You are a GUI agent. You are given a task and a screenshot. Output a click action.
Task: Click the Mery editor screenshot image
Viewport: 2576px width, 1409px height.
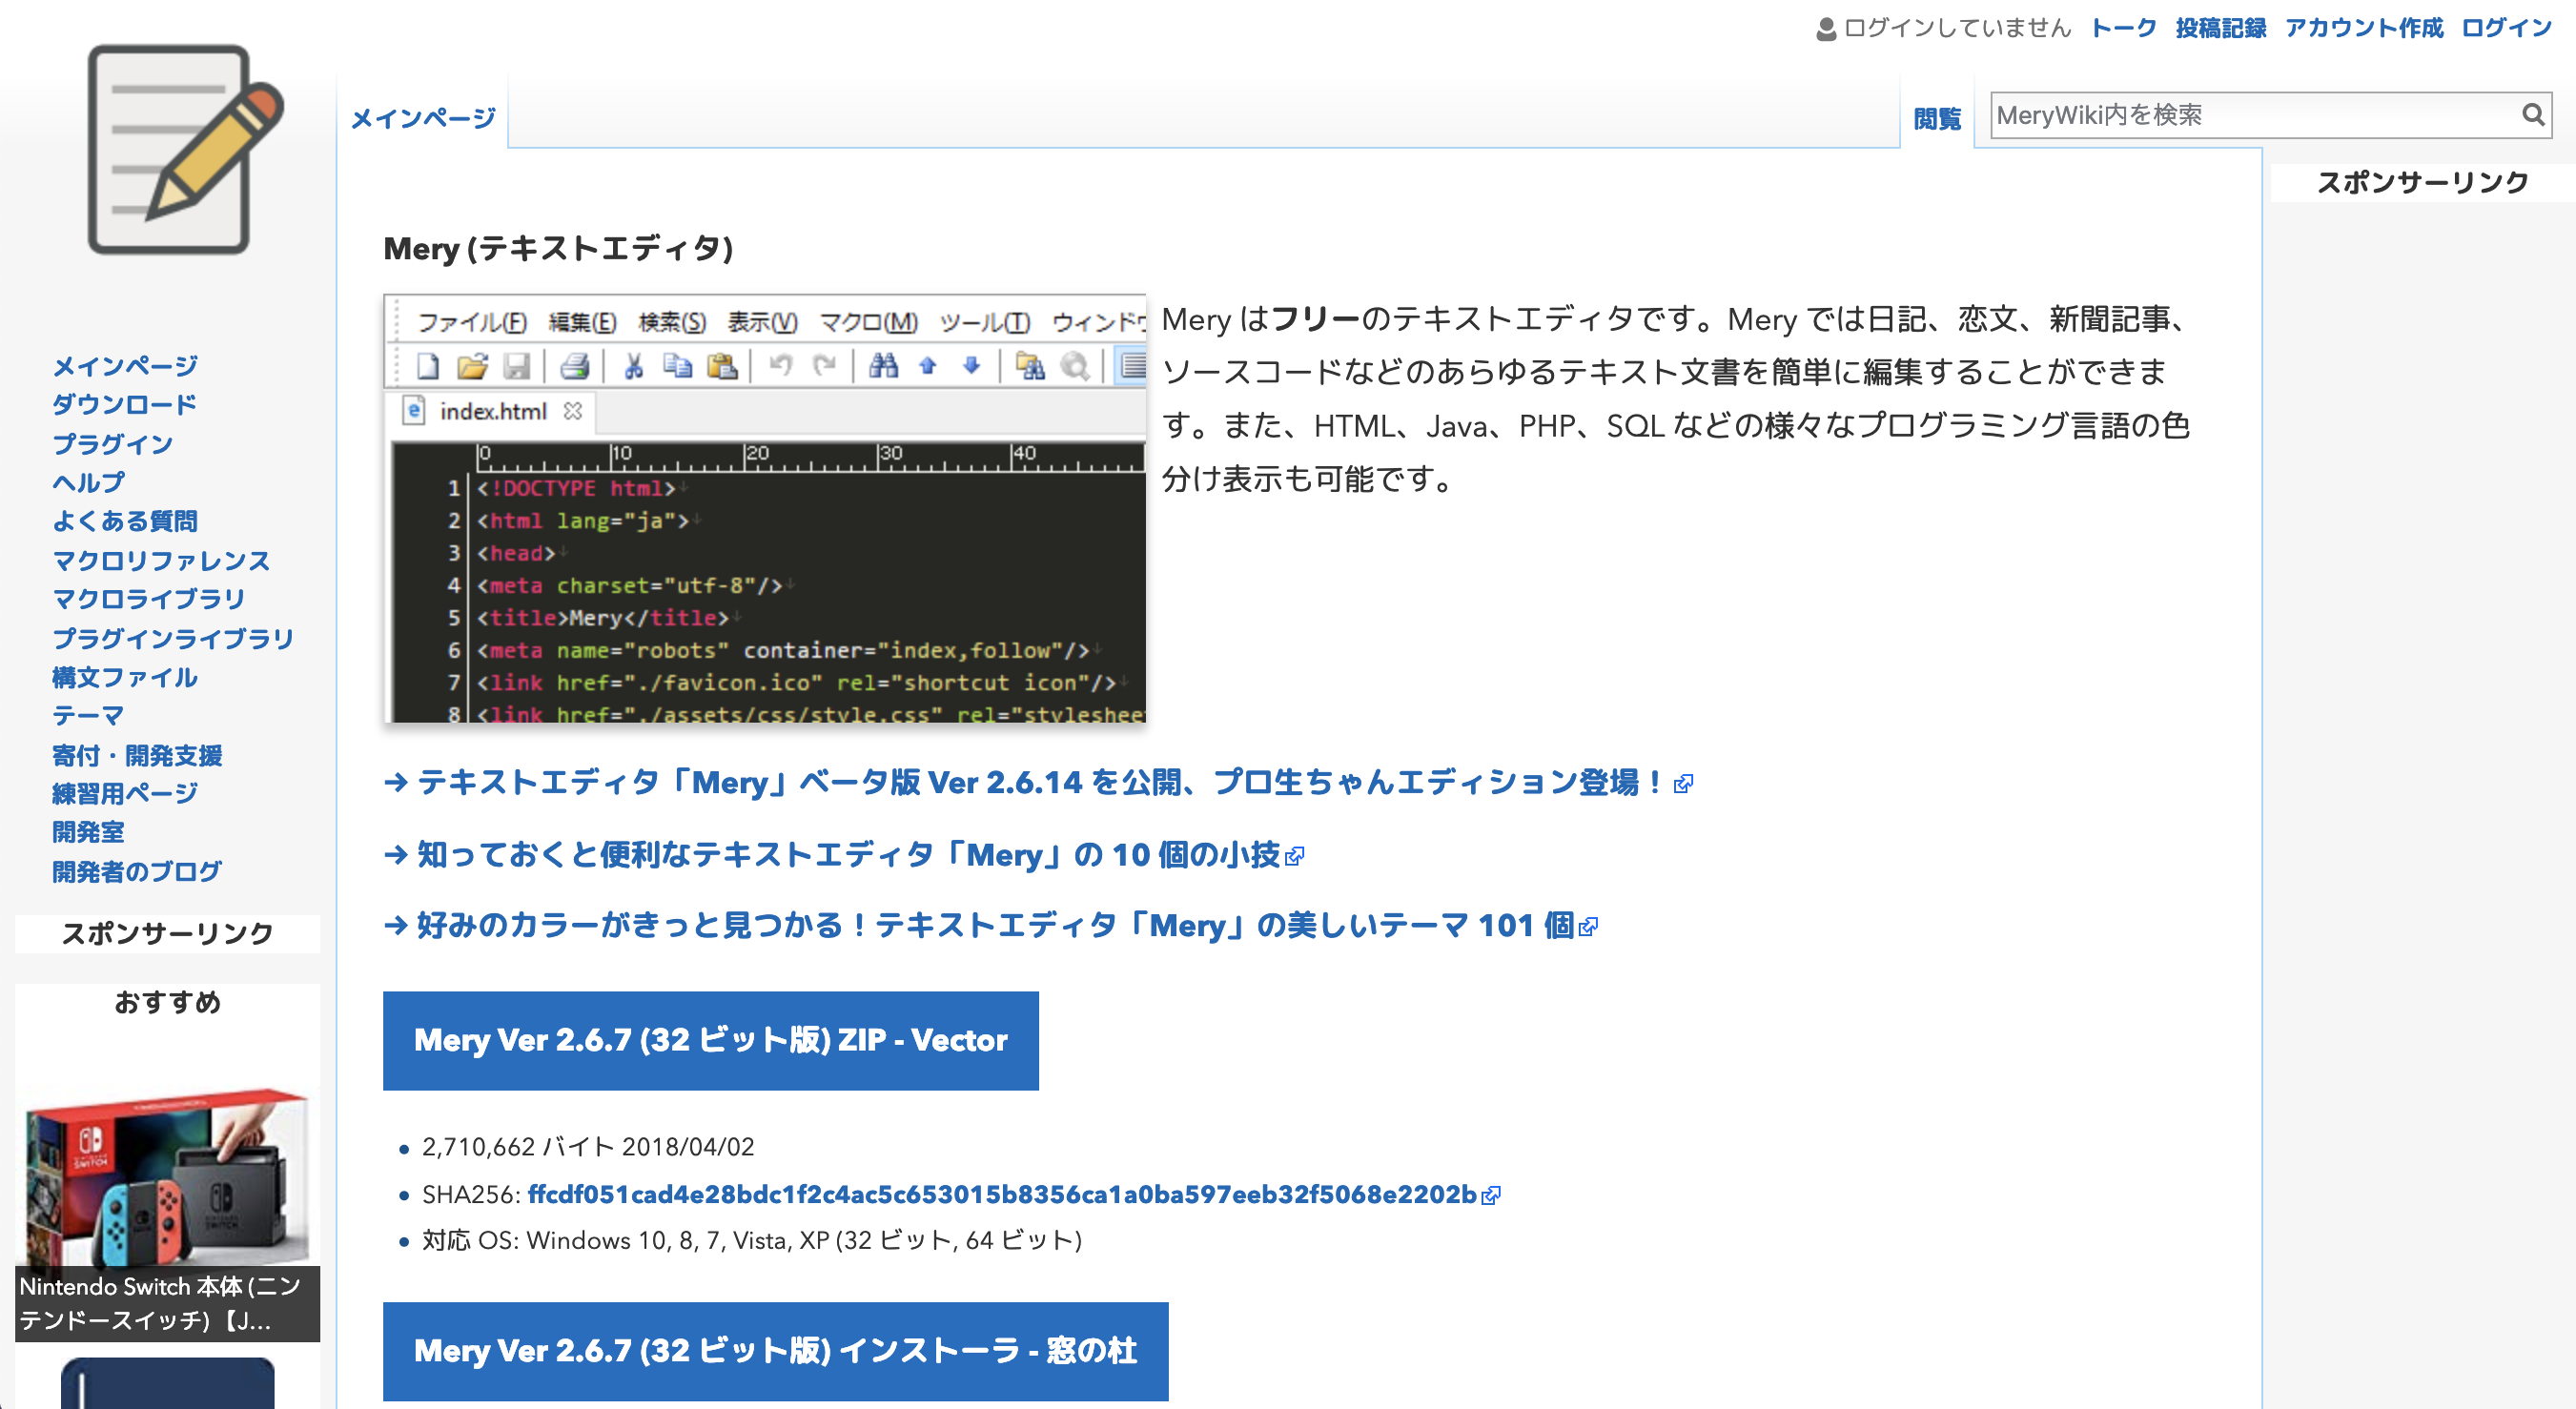(x=765, y=509)
